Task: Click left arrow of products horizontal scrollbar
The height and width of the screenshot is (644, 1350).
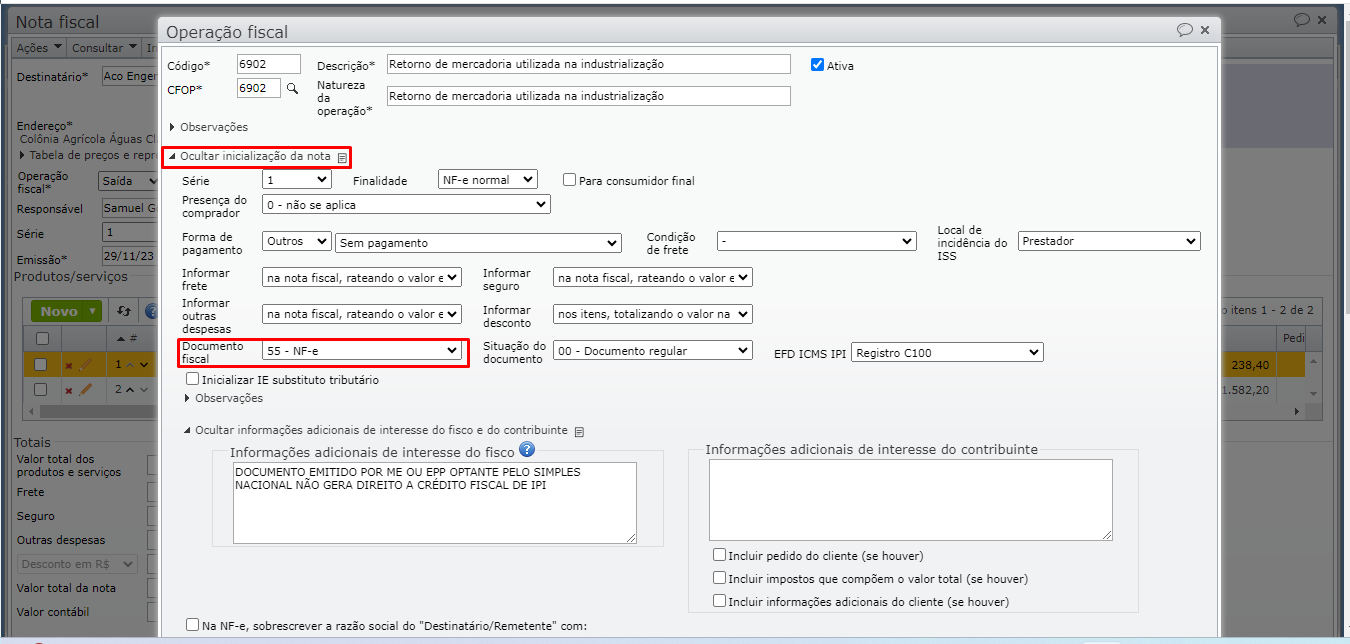Action: 33,411
